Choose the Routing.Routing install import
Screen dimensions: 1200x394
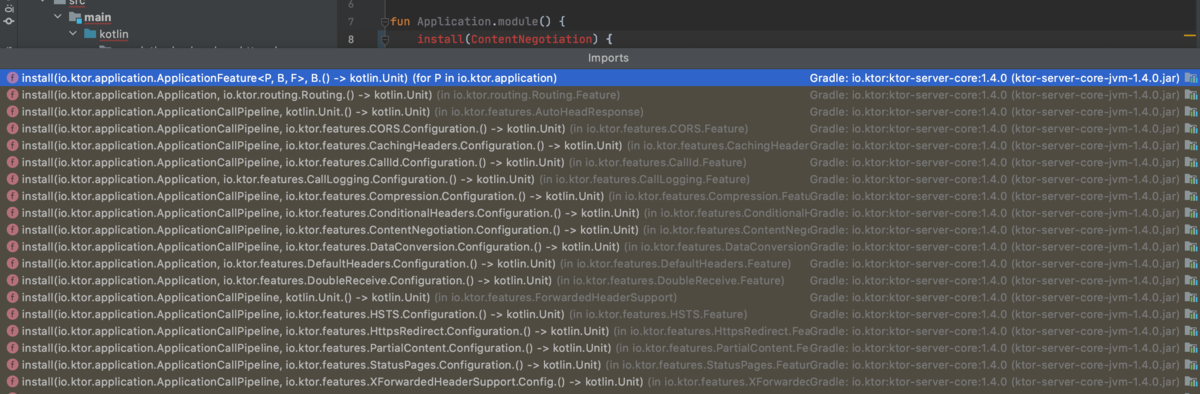coord(600,95)
